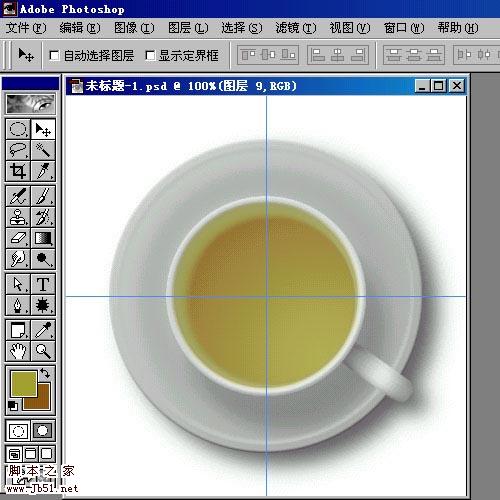
Task: Select the Zoom magnifier tool
Action: pos(43,351)
